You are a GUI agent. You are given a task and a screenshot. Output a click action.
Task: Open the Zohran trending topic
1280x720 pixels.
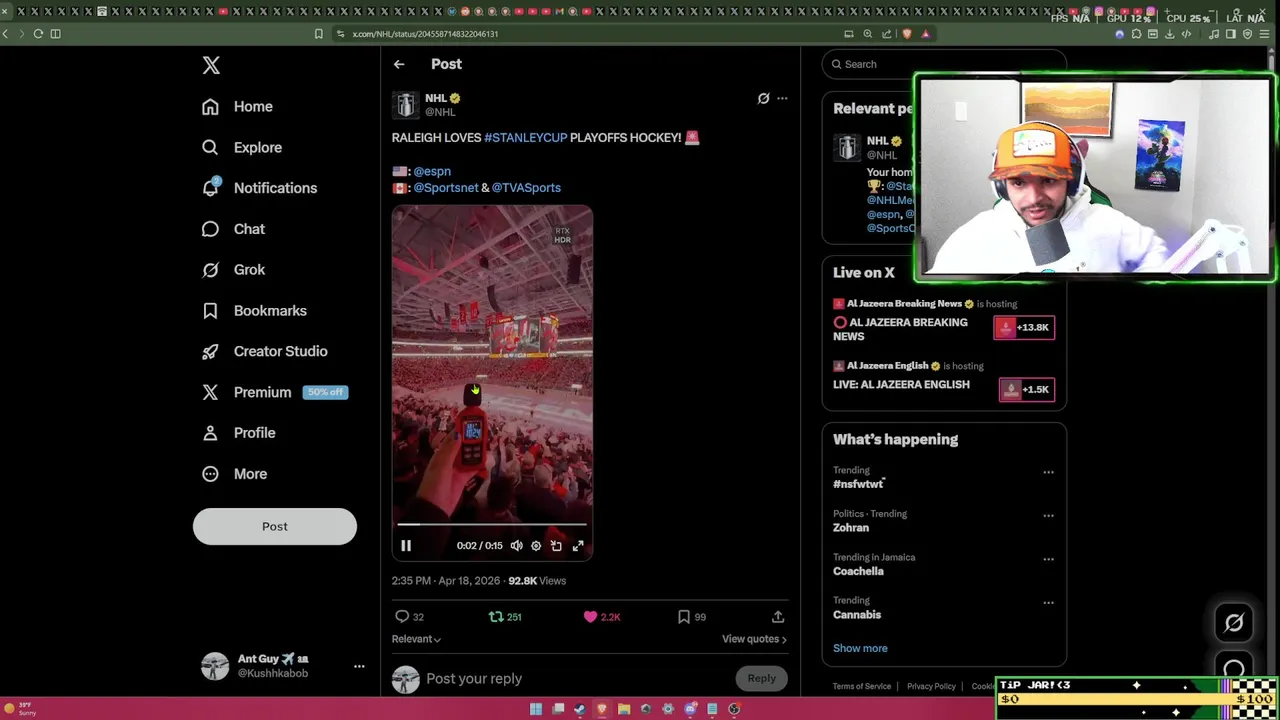(851, 528)
